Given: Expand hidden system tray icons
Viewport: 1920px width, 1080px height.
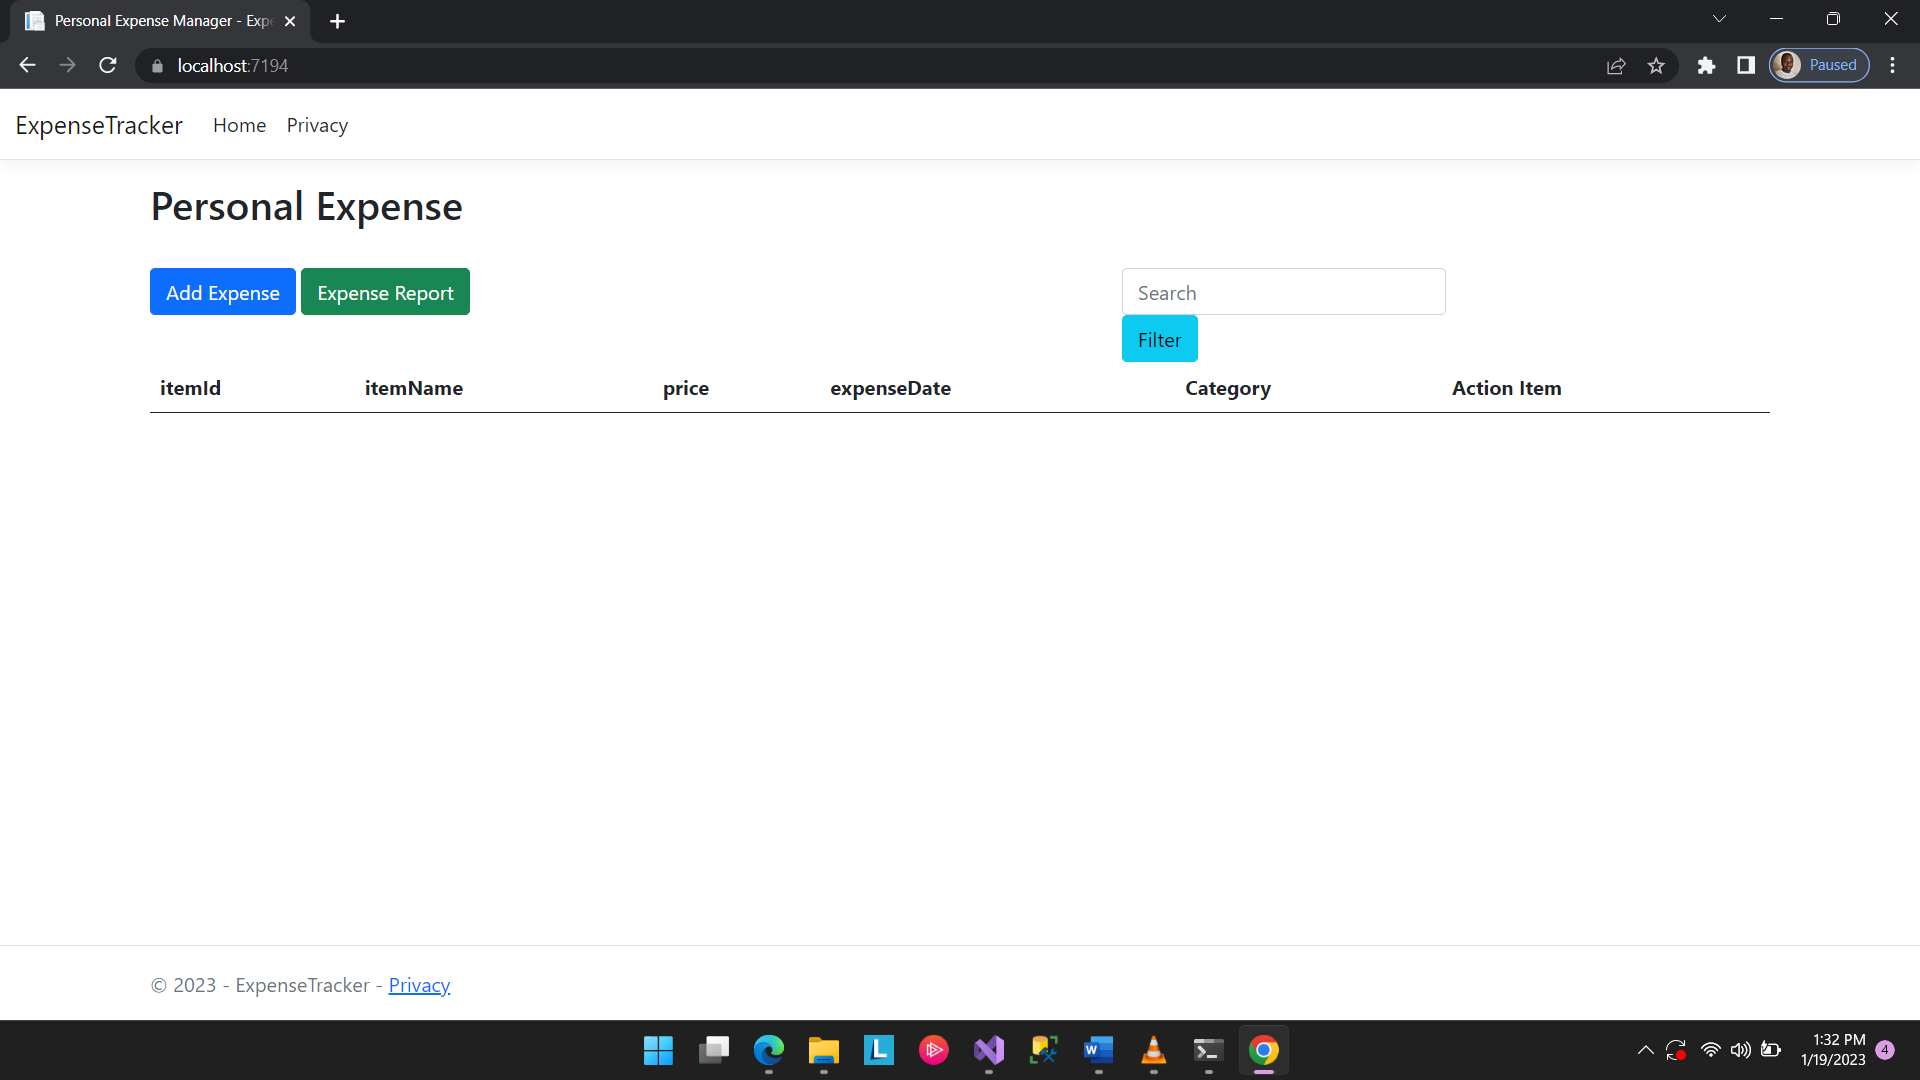Looking at the screenshot, I should click(1645, 1050).
